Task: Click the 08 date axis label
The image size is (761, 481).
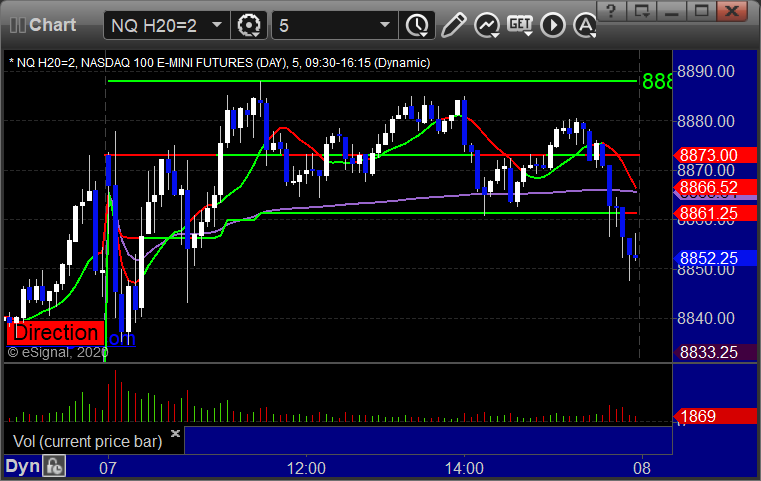Action: pyautogui.click(x=642, y=468)
